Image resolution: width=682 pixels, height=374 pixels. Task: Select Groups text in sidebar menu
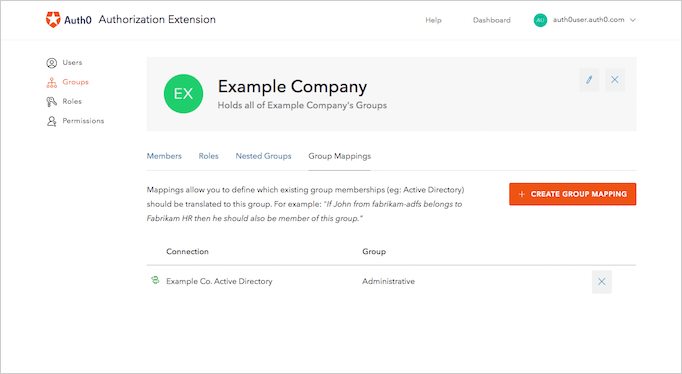point(75,82)
